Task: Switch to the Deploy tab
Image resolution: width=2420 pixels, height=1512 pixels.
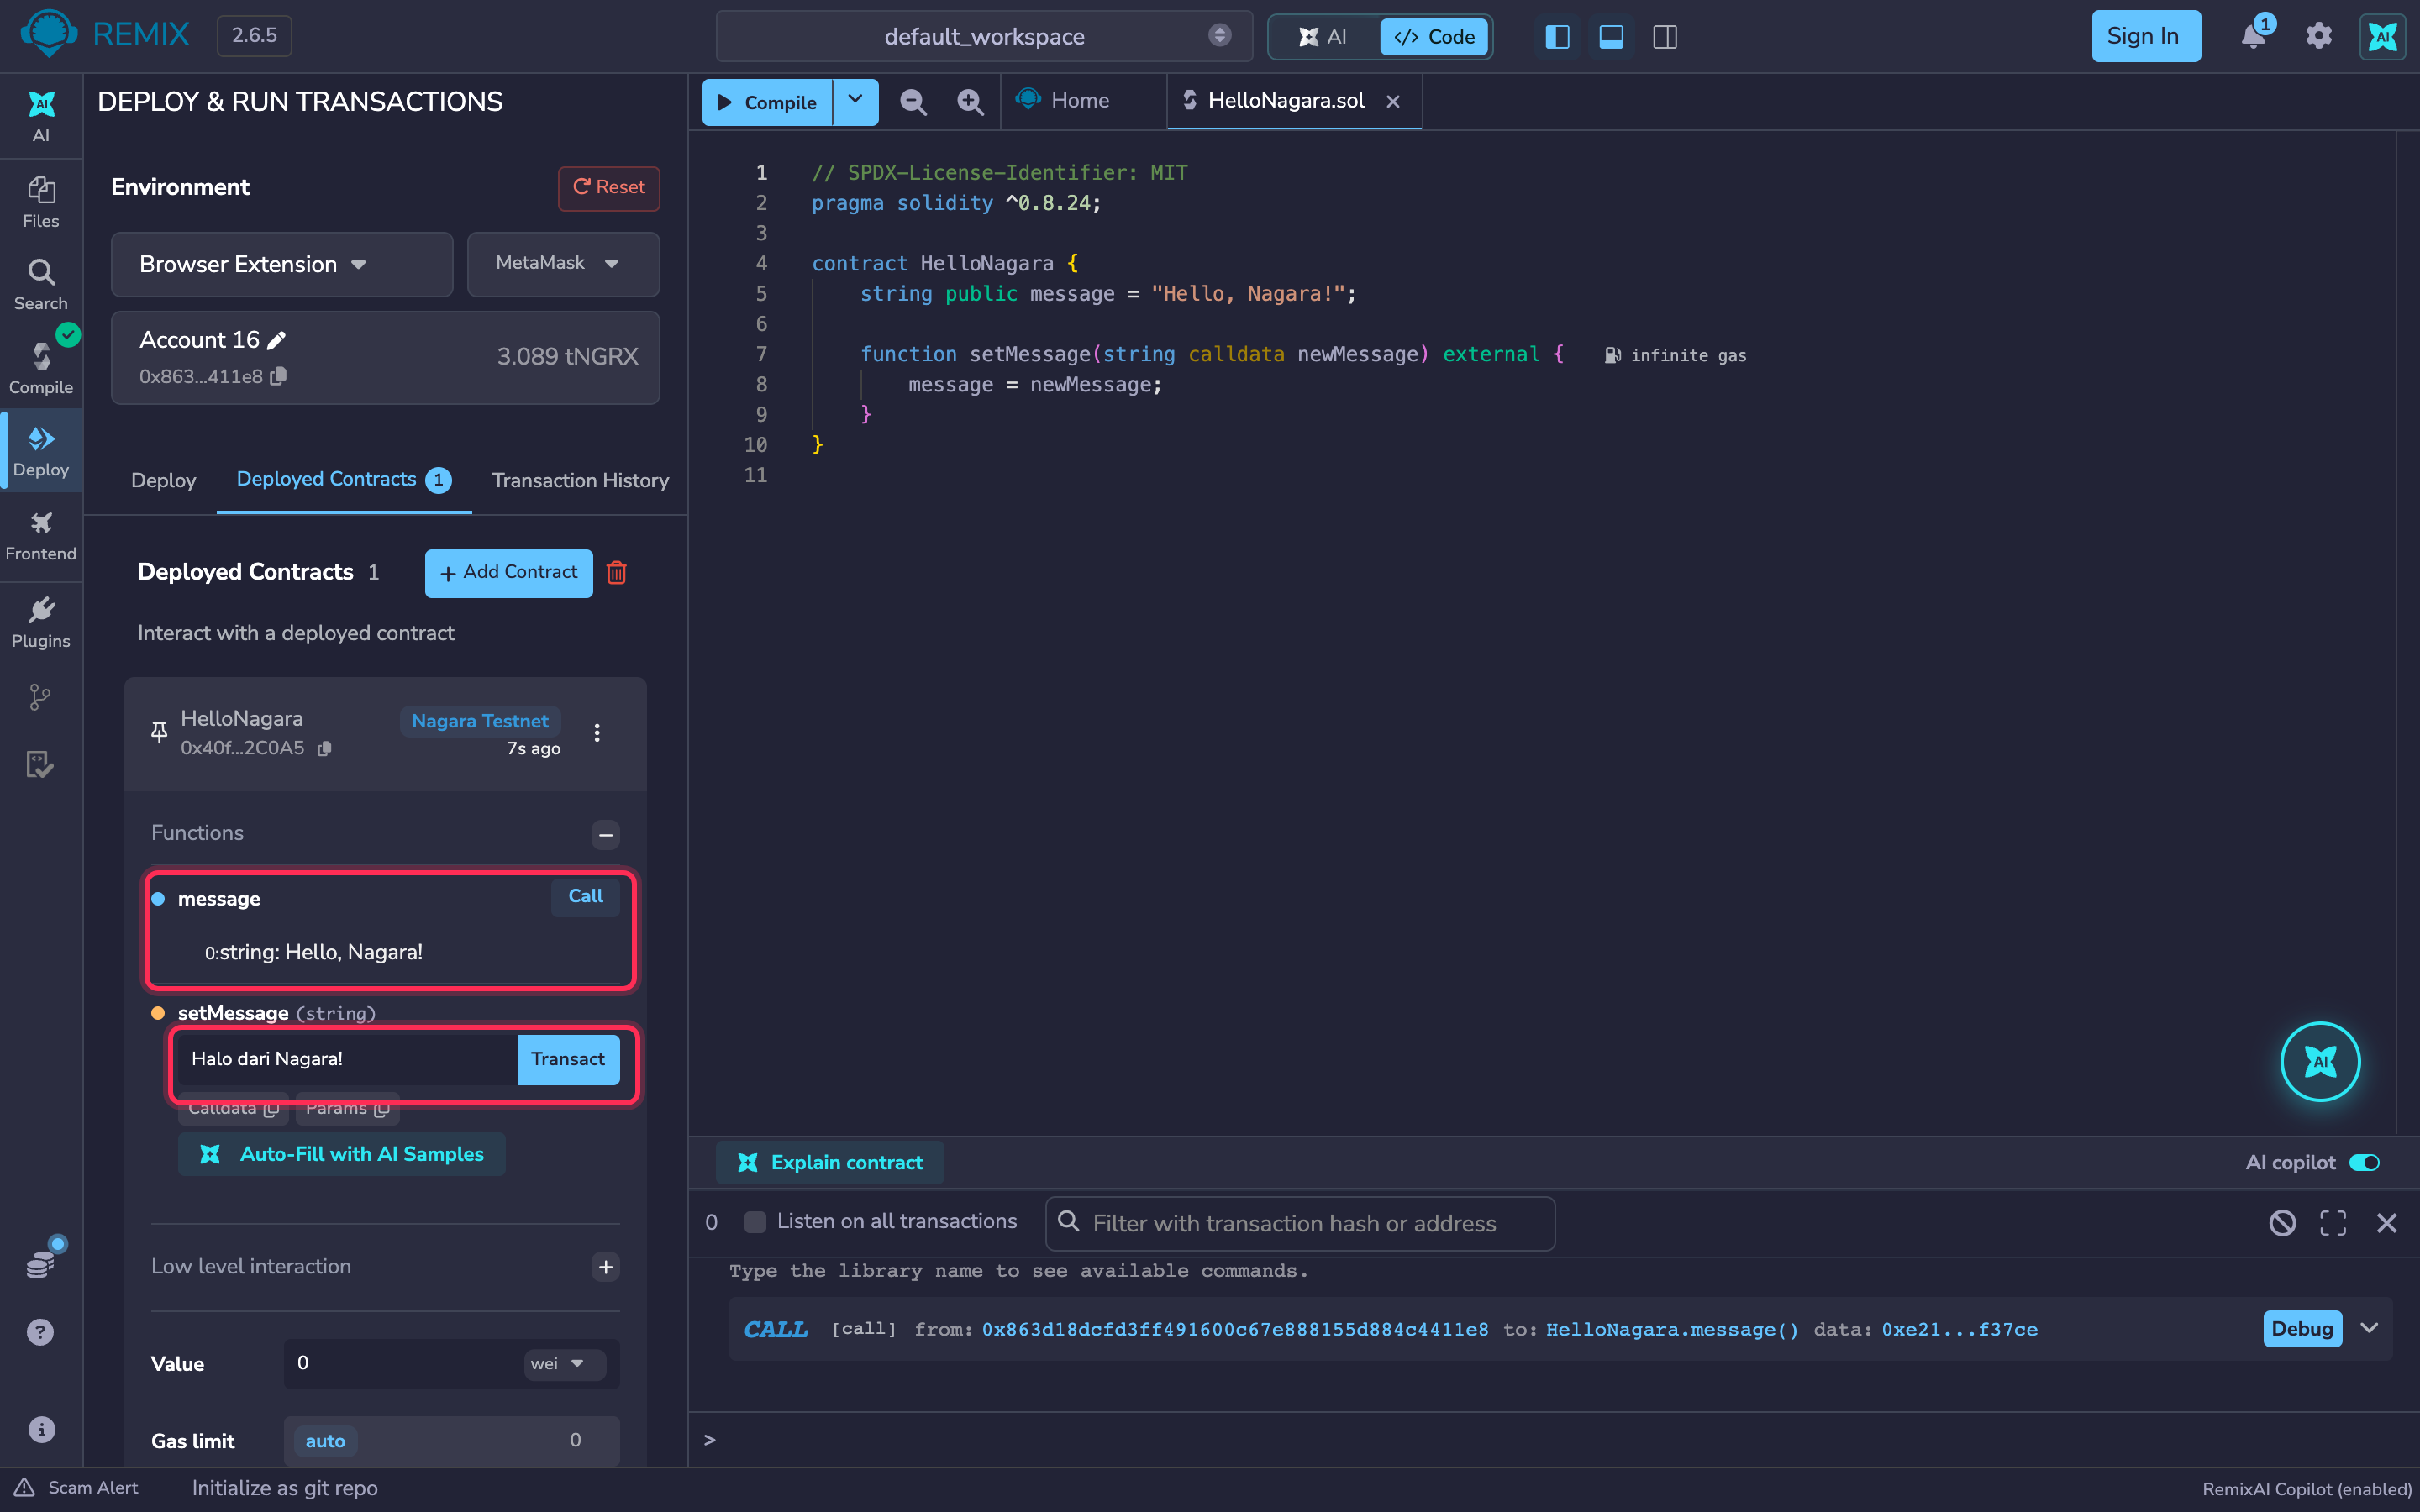Action: [x=163, y=481]
